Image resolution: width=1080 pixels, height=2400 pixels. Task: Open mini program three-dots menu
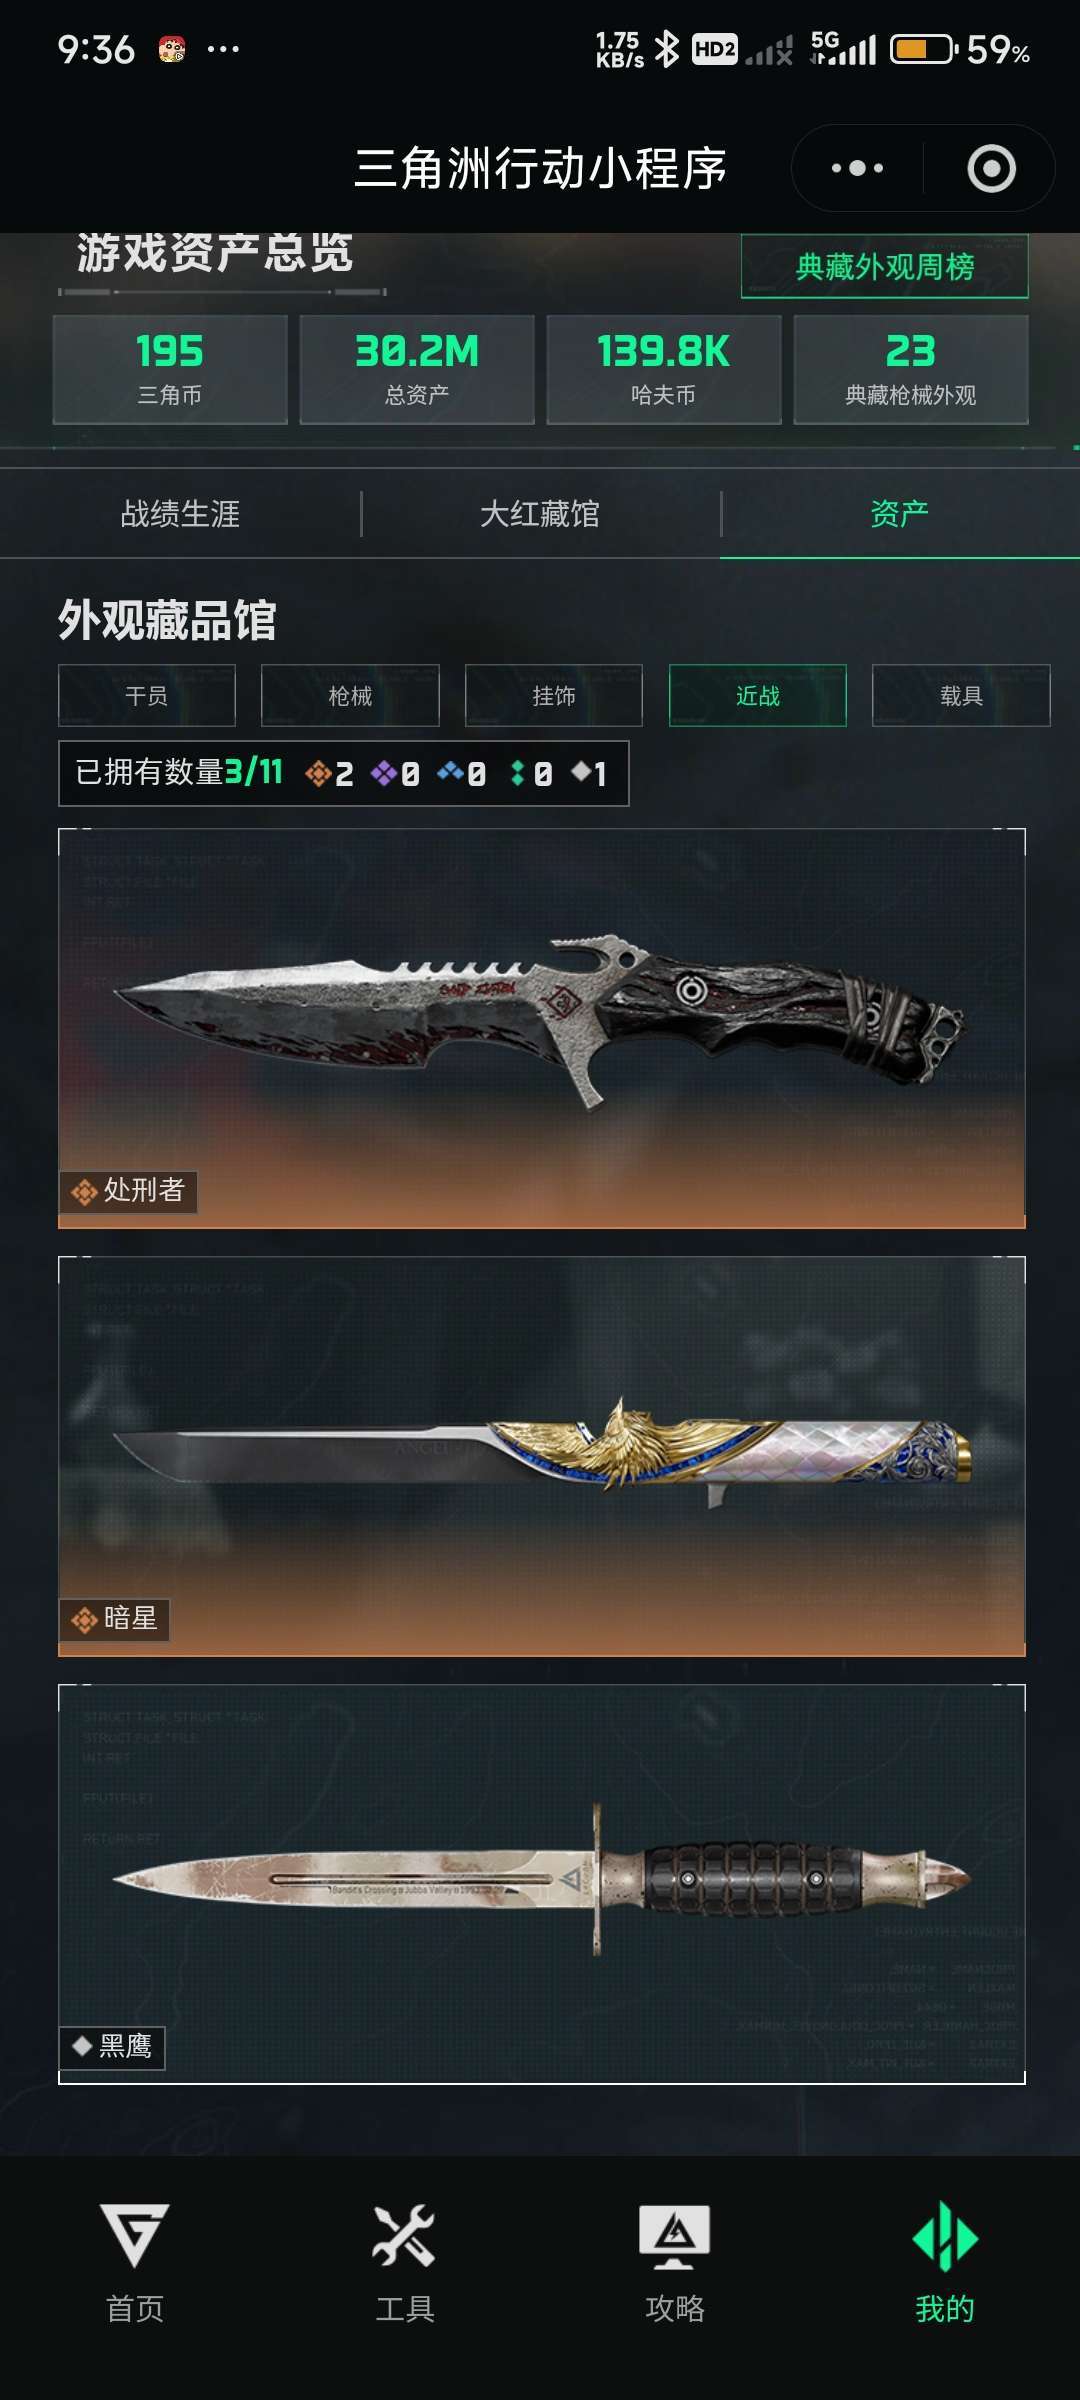858,168
